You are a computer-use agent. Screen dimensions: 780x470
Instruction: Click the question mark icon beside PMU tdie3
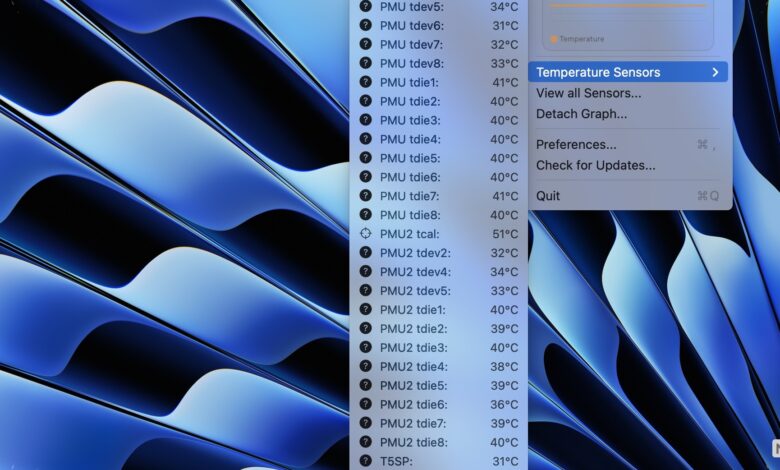366,119
